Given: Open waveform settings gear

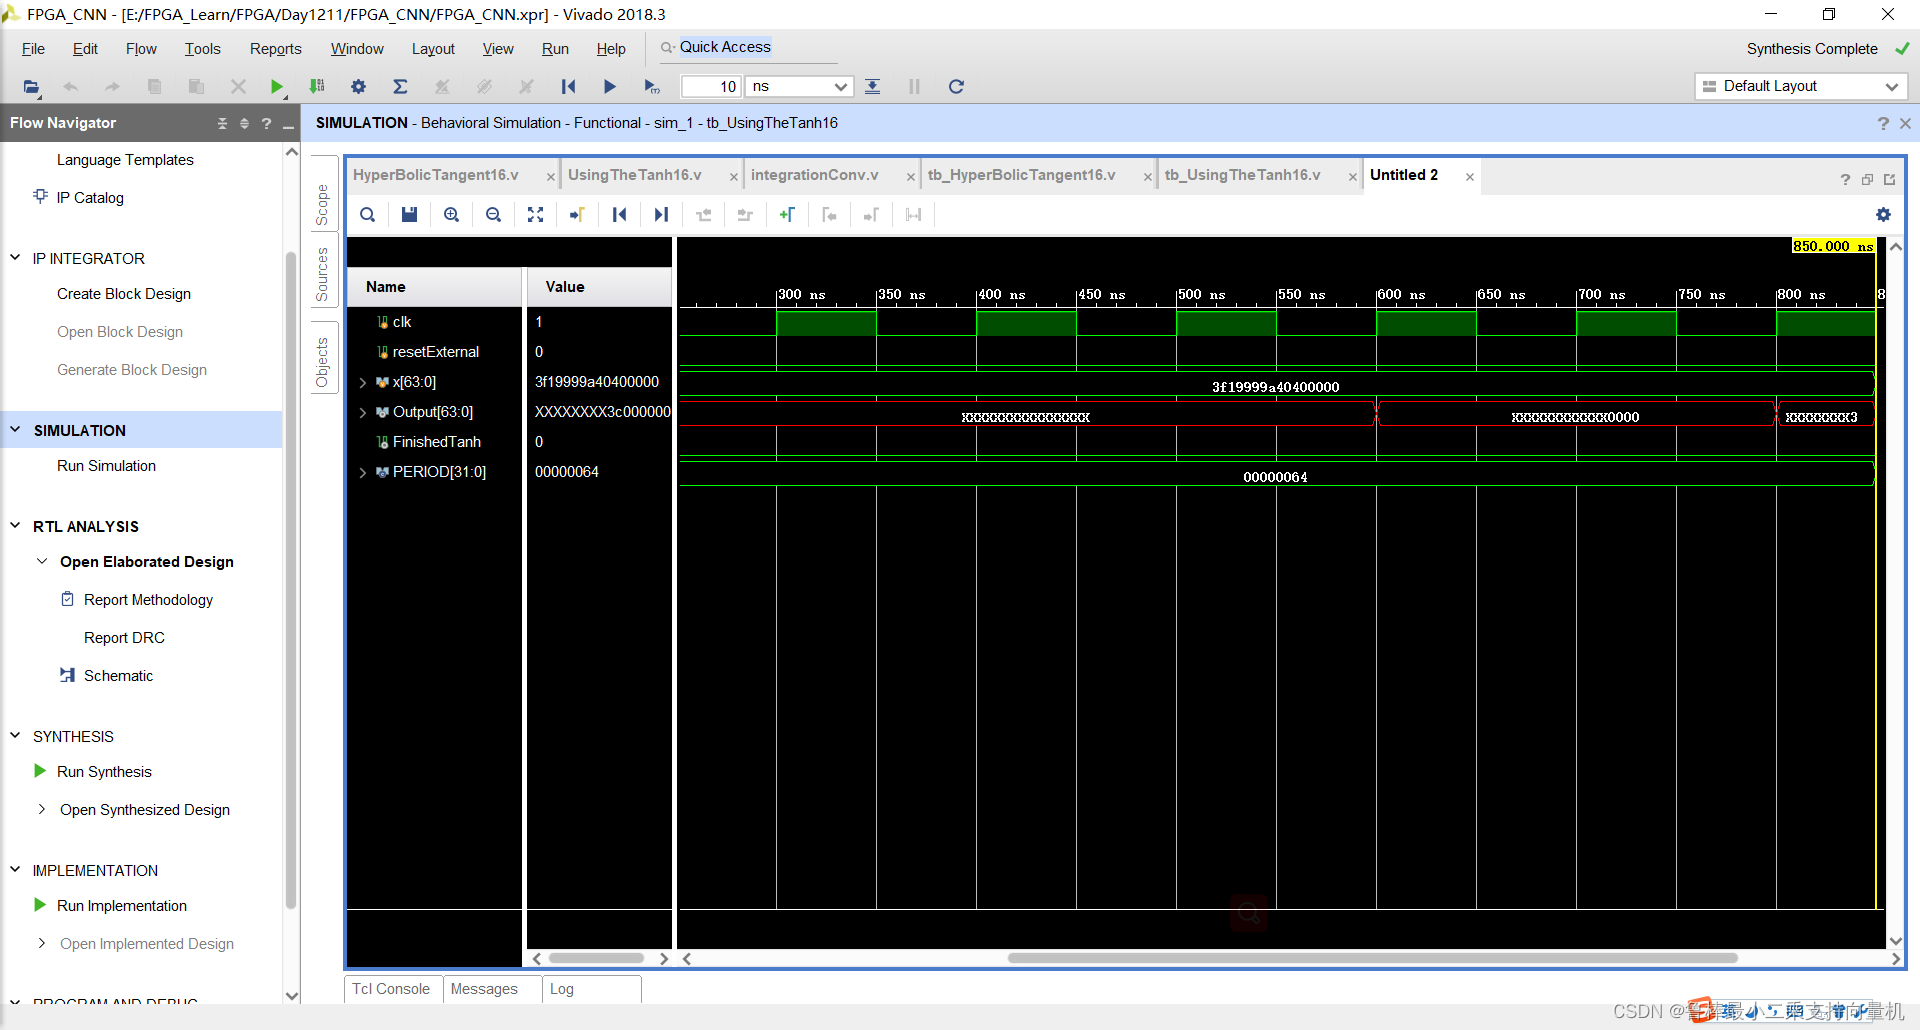Looking at the screenshot, I should click(x=1883, y=215).
